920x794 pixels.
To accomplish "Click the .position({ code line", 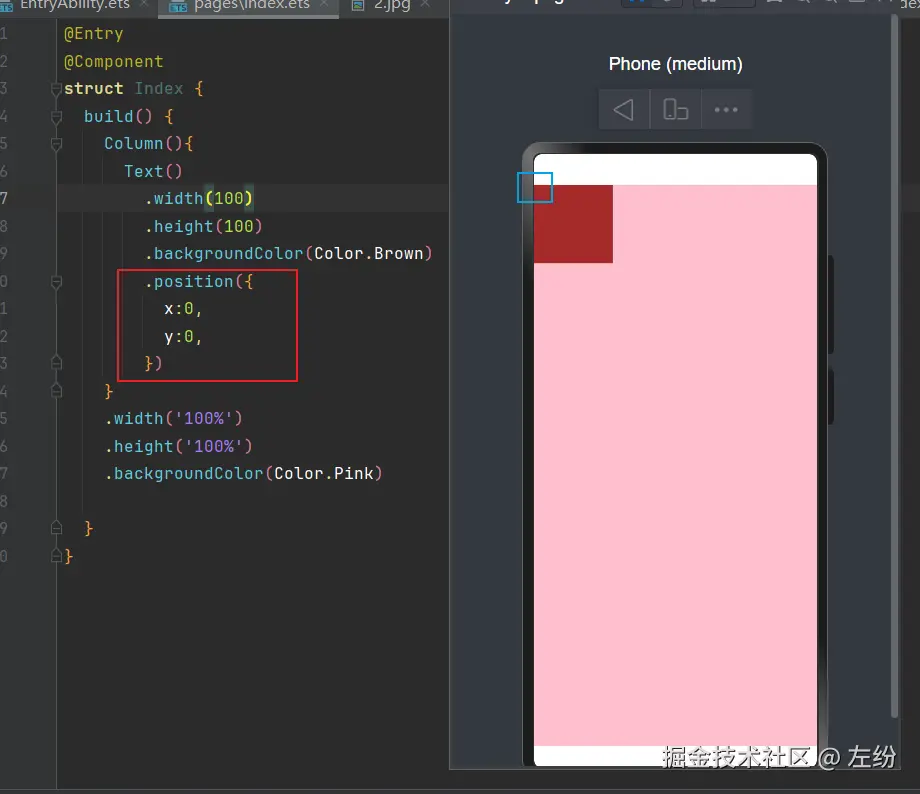I will click(199, 282).
